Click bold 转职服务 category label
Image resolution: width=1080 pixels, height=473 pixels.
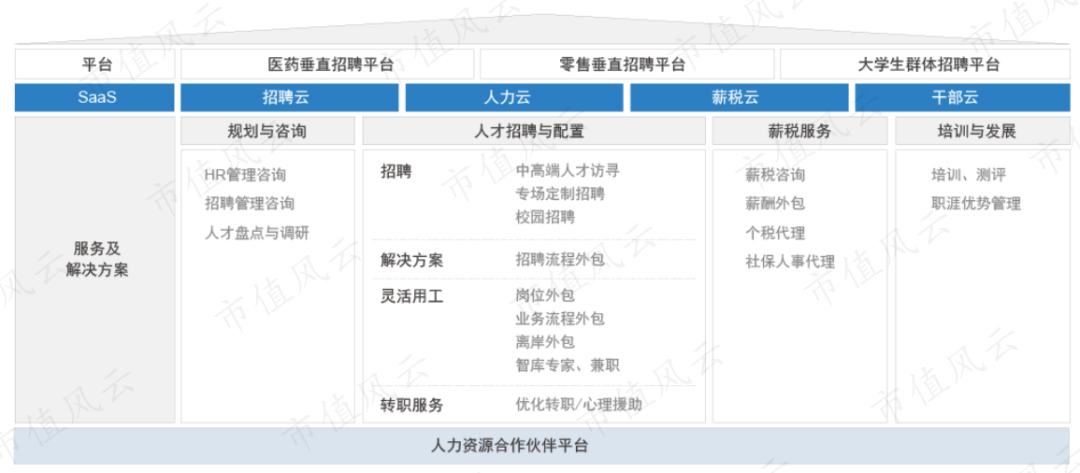[411, 406]
